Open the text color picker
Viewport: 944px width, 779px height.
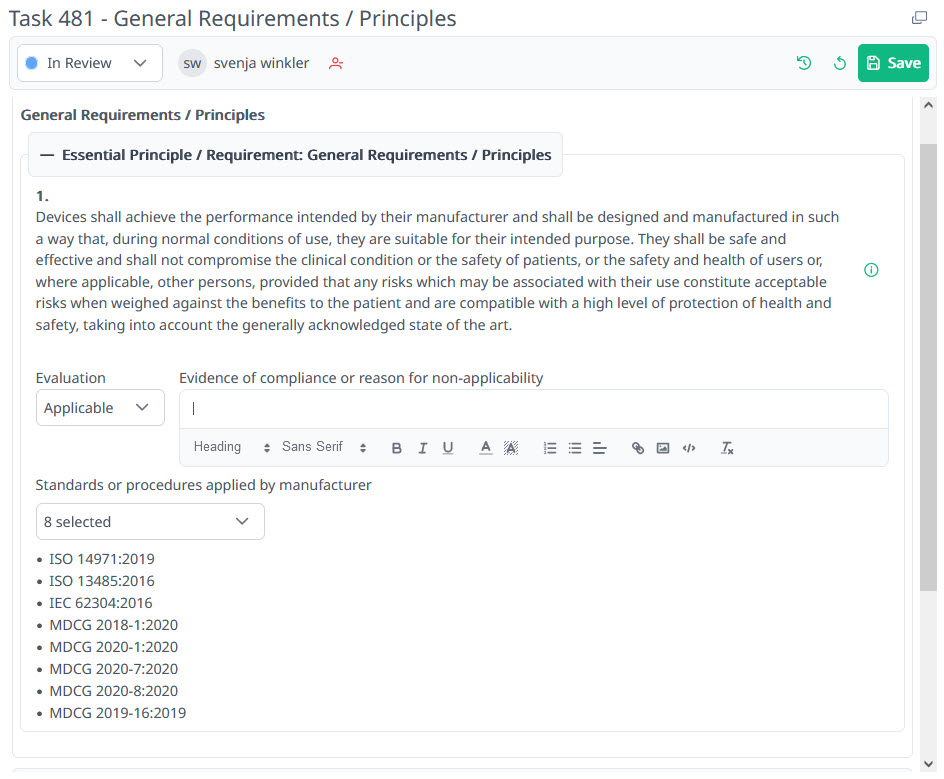point(485,448)
